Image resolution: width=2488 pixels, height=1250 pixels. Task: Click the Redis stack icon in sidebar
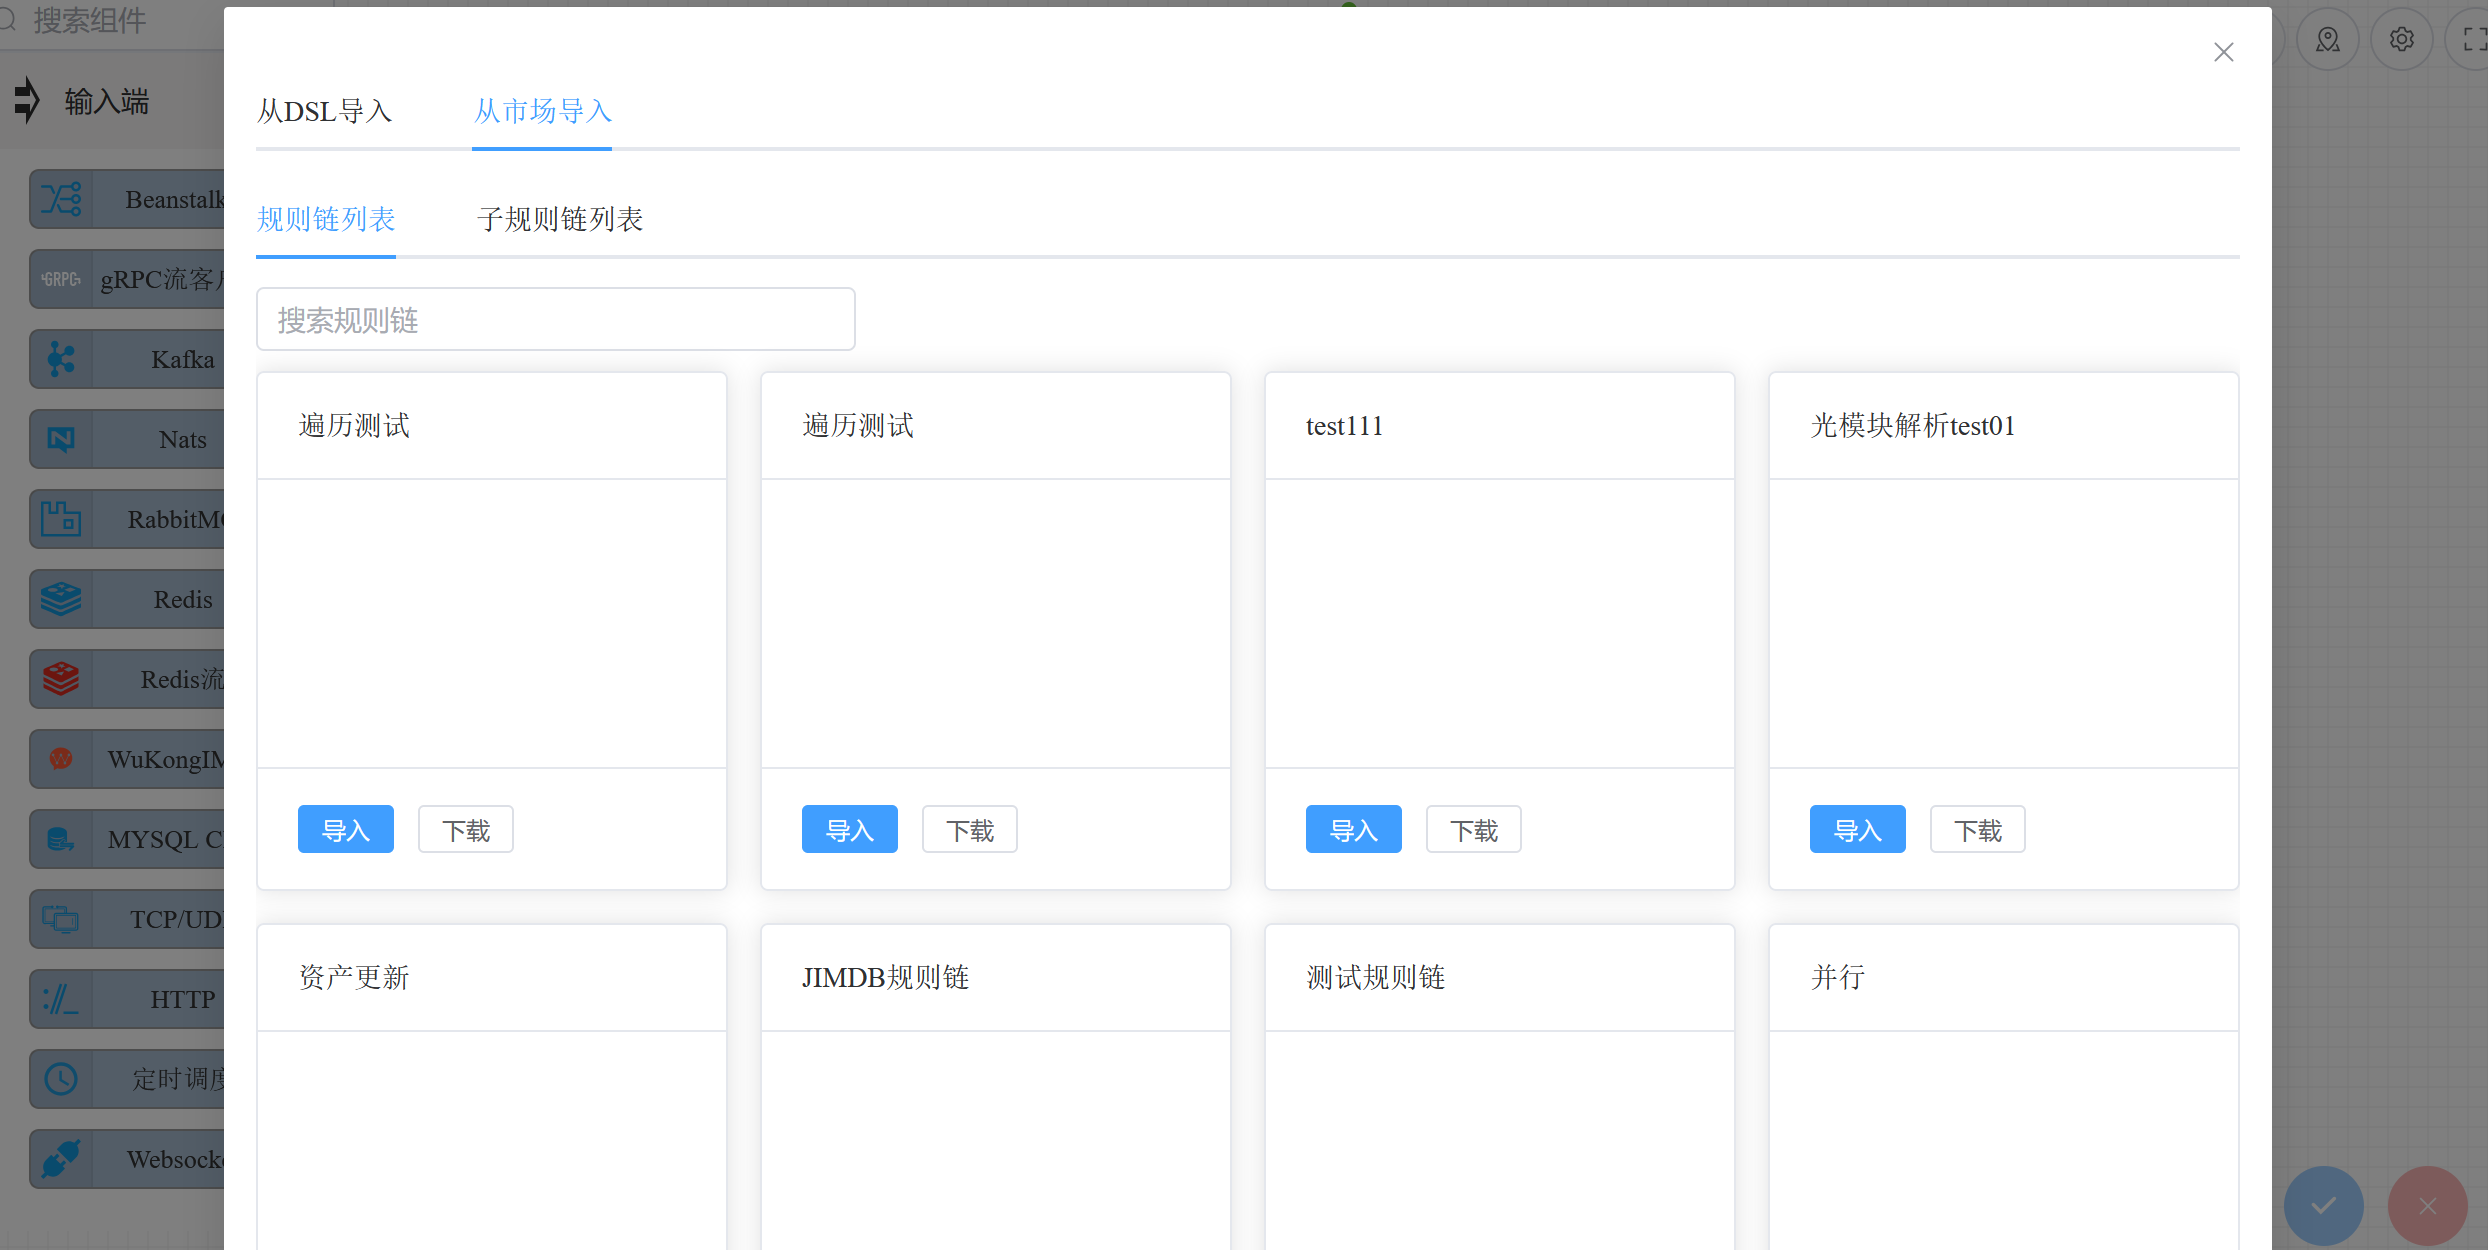[61, 599]
